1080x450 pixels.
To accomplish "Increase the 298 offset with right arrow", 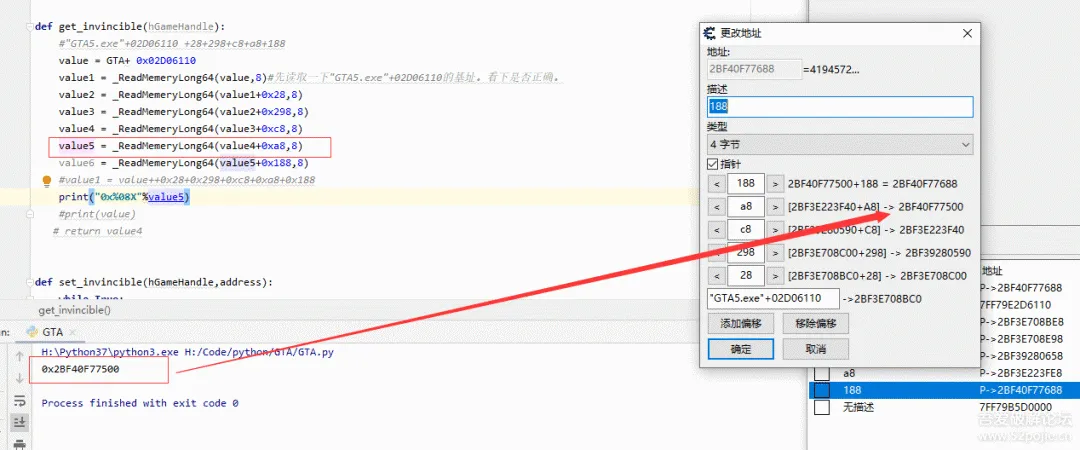I will coord(775,253).
